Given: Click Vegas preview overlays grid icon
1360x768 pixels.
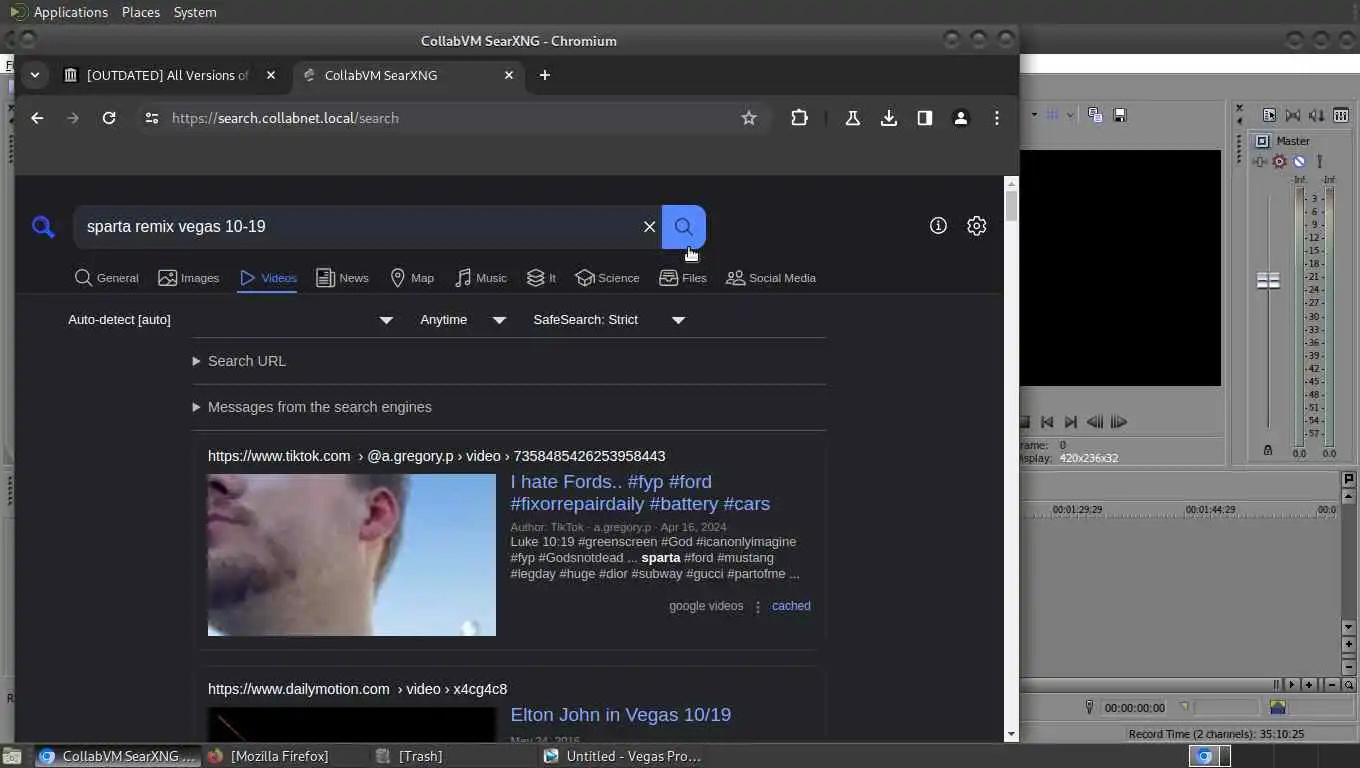Looking at the screenshot, I should (1052, 115).
